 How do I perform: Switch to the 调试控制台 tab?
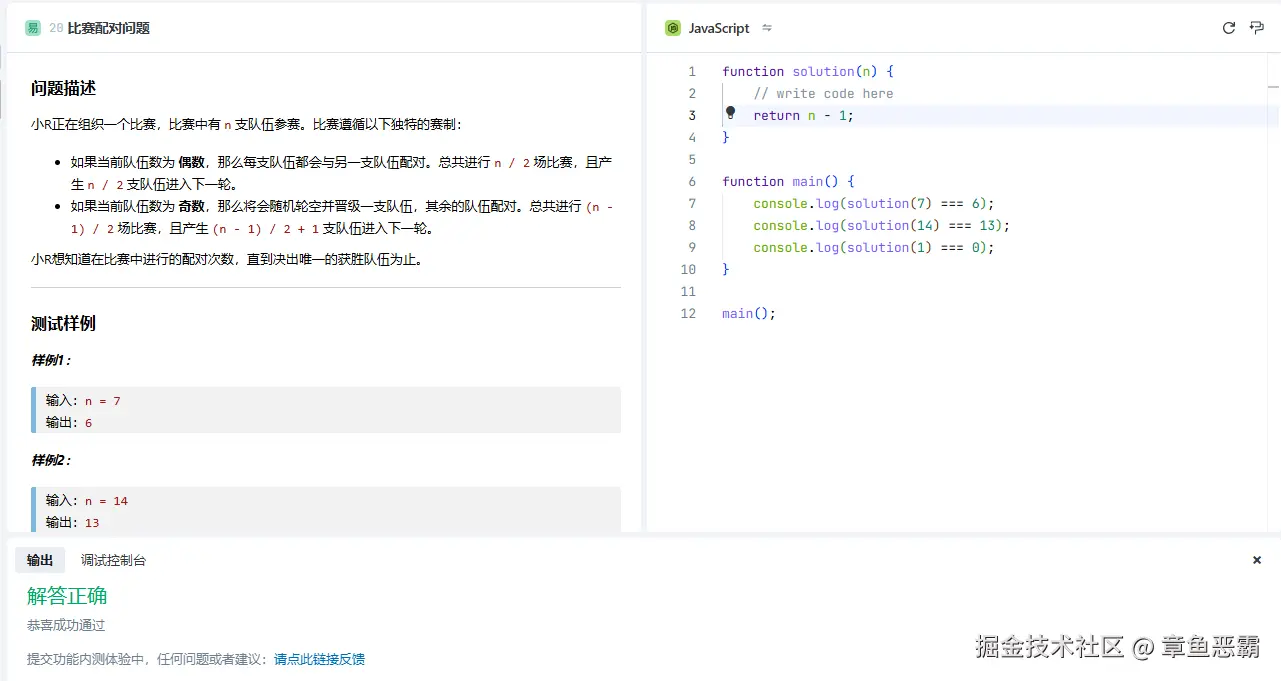[112, 560]
